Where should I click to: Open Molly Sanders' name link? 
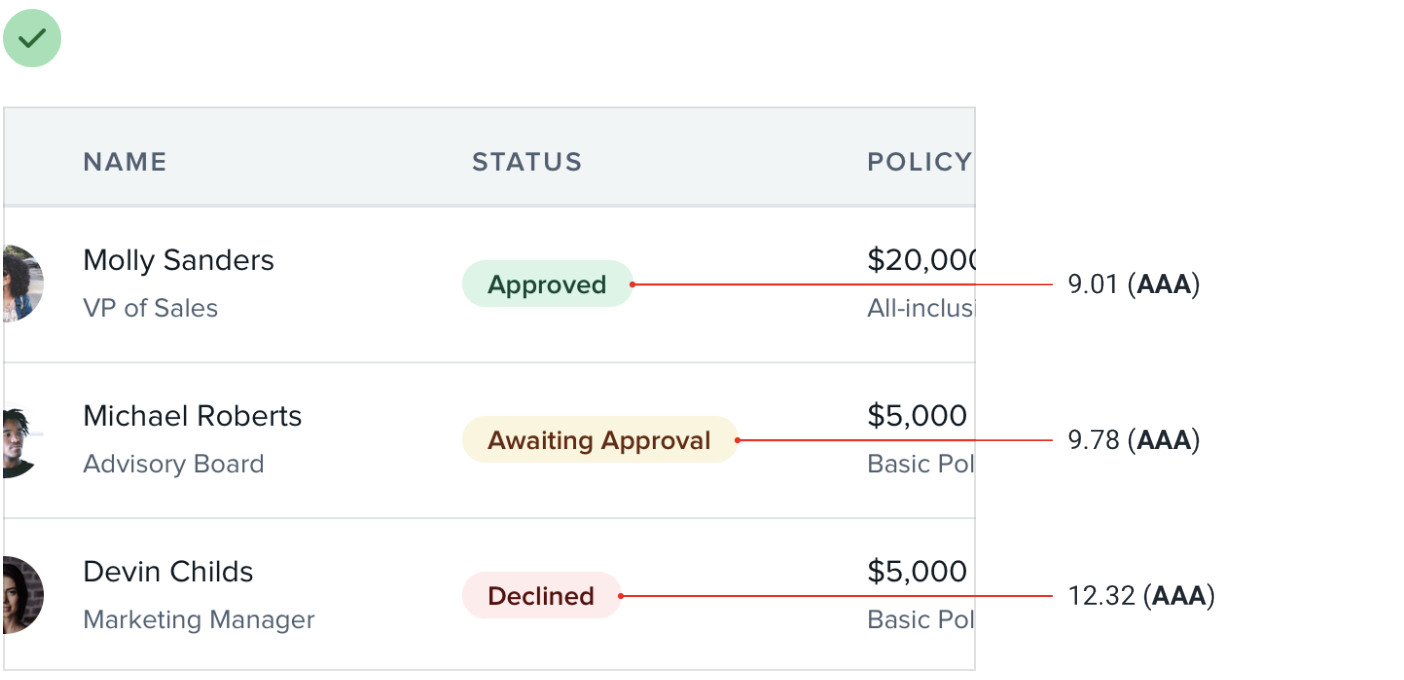tap(178, 260)
